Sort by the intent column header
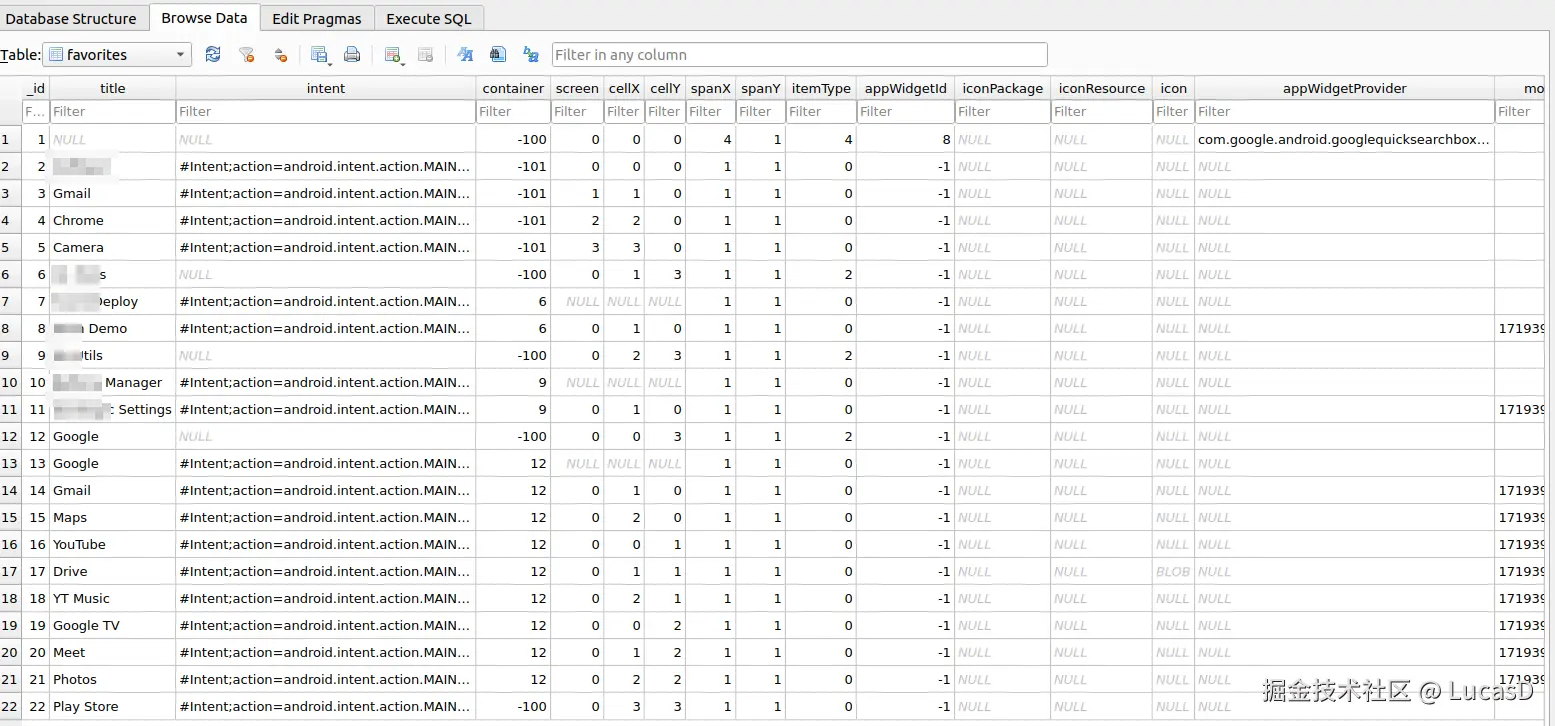The width and height of the screenshot is (1555, 726). pyautogui.click(x=326, y=88)
